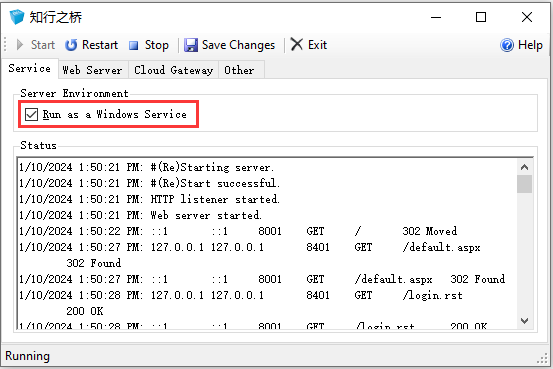Click status log scroll up arrow
Image resolution: width=553 pixels, height=369 pixels.
pos(524,167)
